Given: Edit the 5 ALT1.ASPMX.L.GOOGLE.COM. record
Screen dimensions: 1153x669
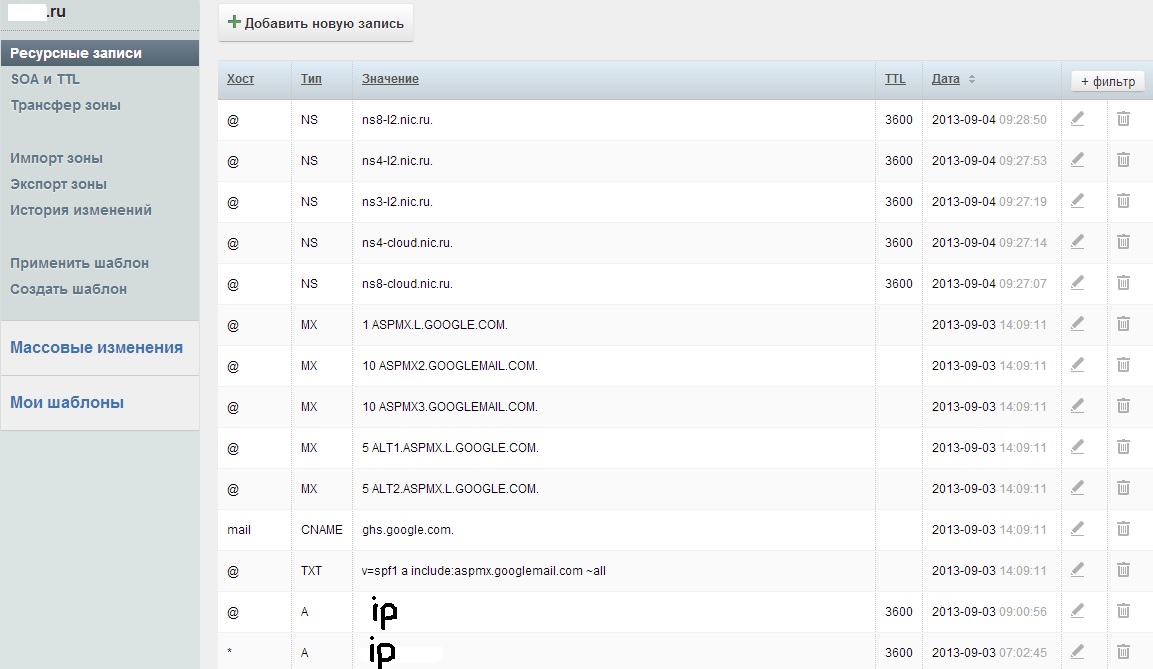Looking at the screenshot, I should (x=1077, y=447).
